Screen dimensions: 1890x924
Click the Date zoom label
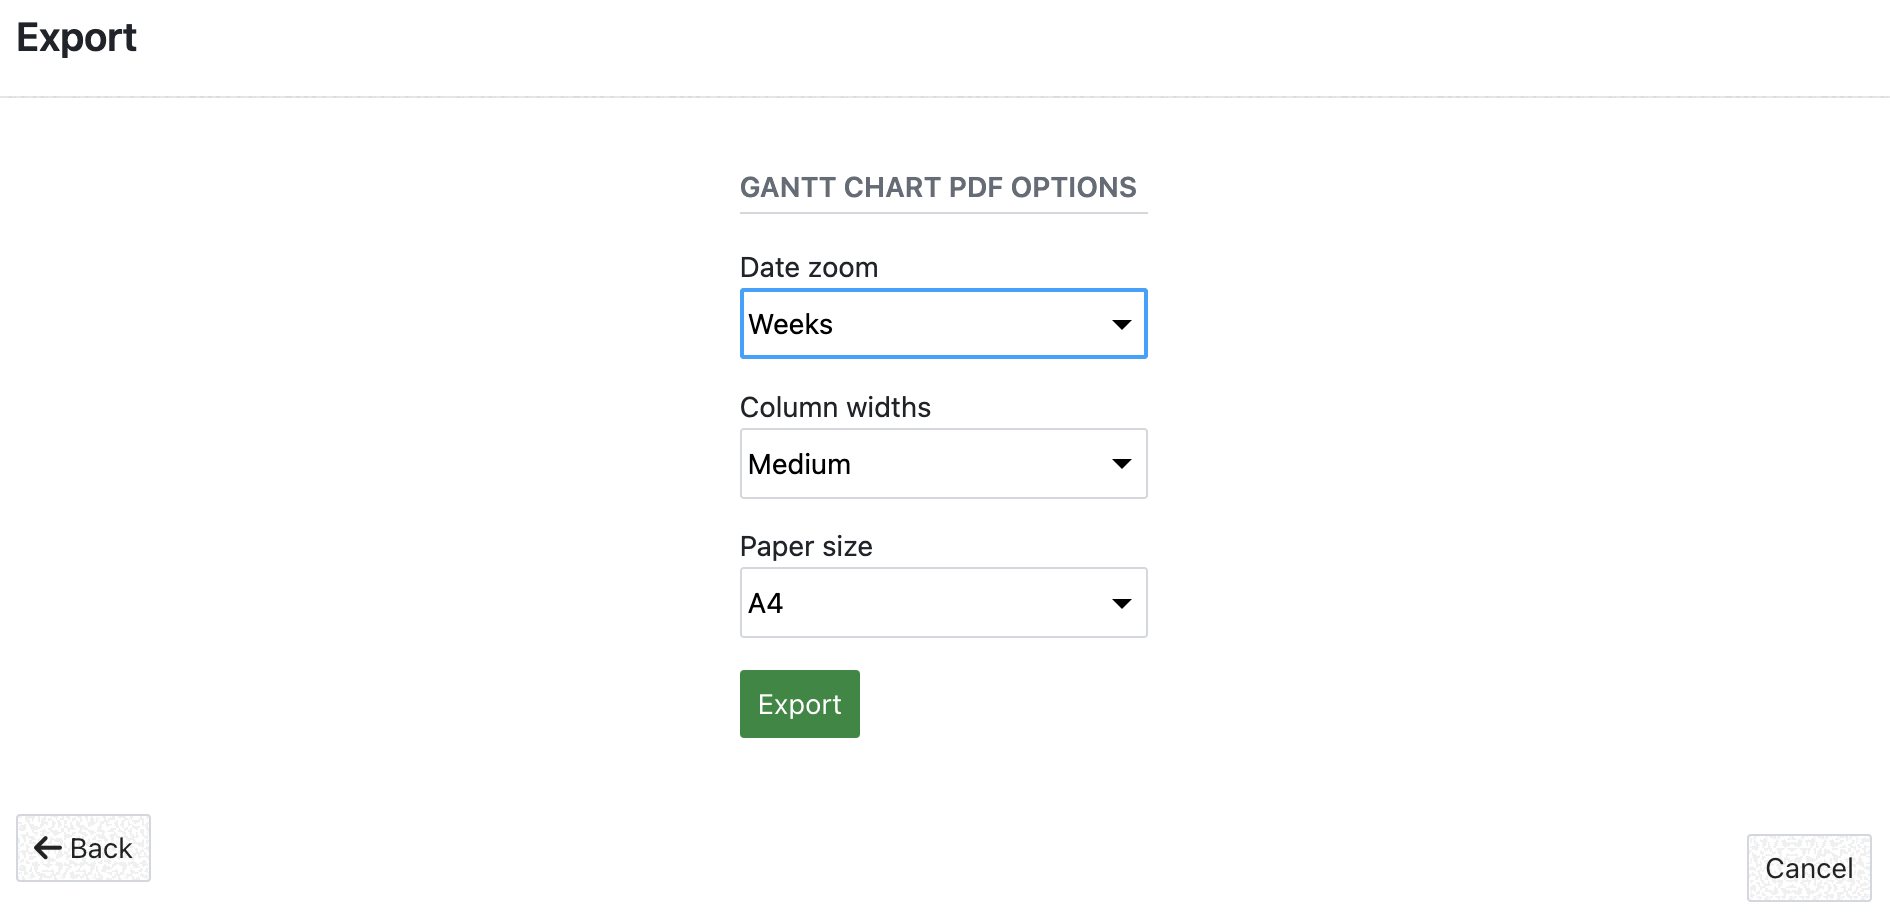tap(808, 267)
